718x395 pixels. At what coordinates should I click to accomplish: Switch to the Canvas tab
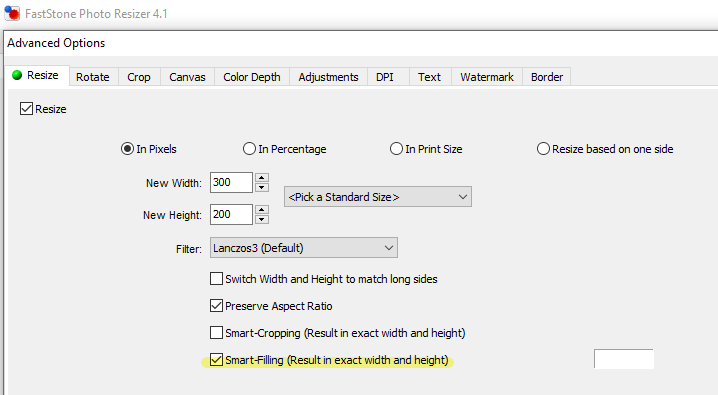187,77
